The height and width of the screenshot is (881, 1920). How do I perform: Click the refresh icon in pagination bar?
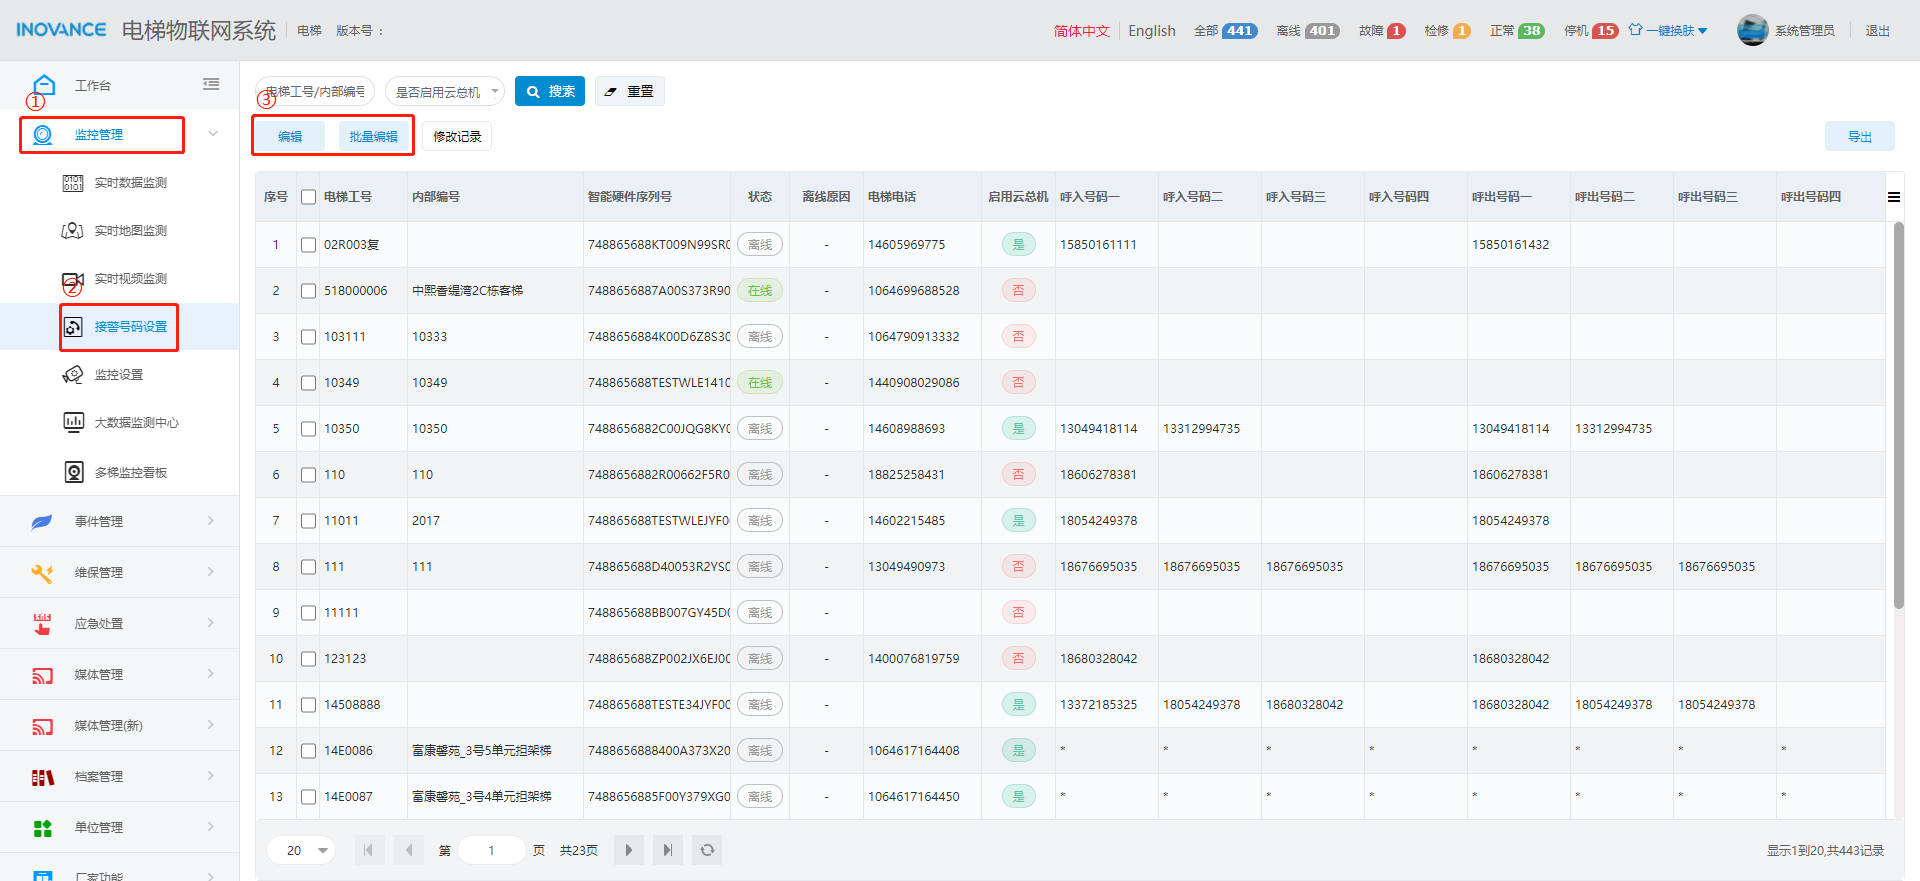(x=707, y=850)
